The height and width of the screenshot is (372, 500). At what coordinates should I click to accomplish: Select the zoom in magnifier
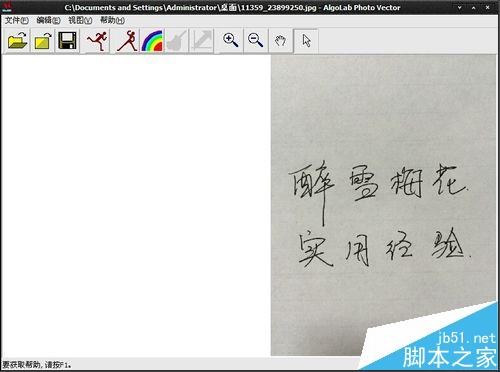pyautogui.click(x=231, y=41)
